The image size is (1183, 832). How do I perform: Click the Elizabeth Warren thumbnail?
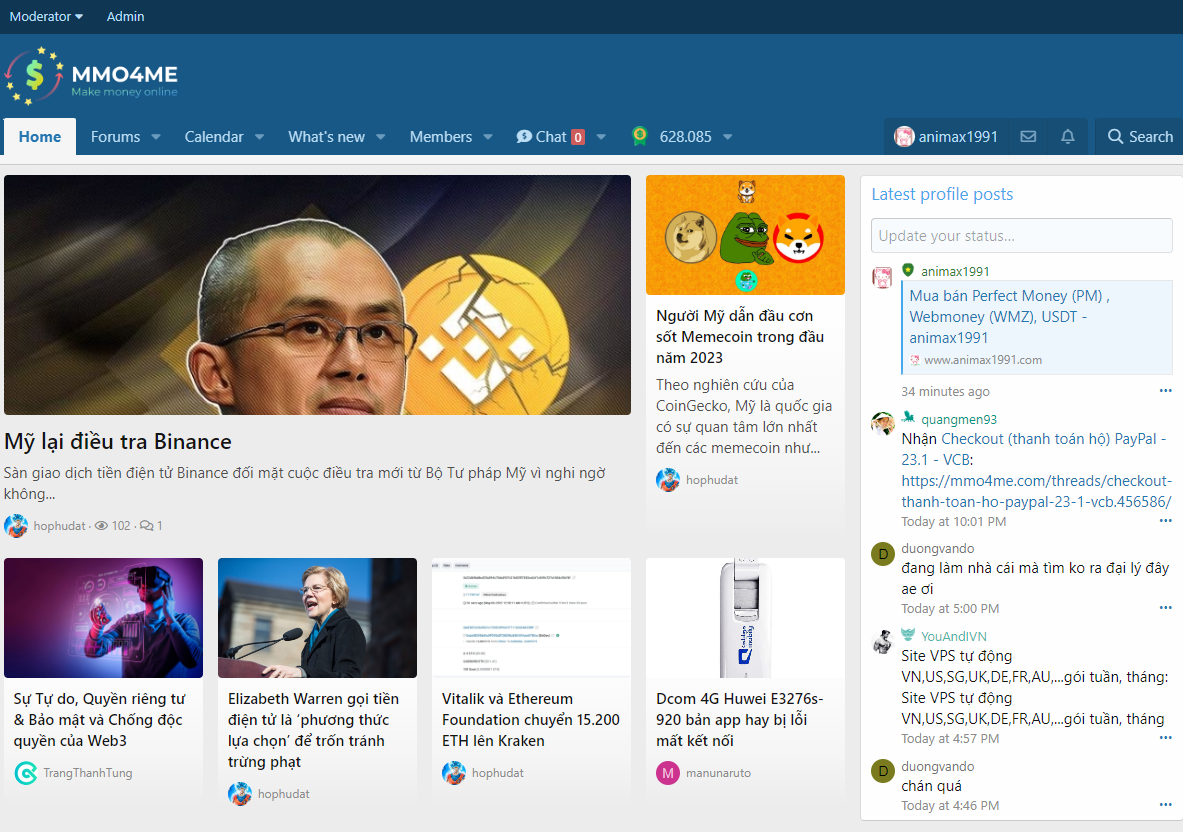(318, 618)
